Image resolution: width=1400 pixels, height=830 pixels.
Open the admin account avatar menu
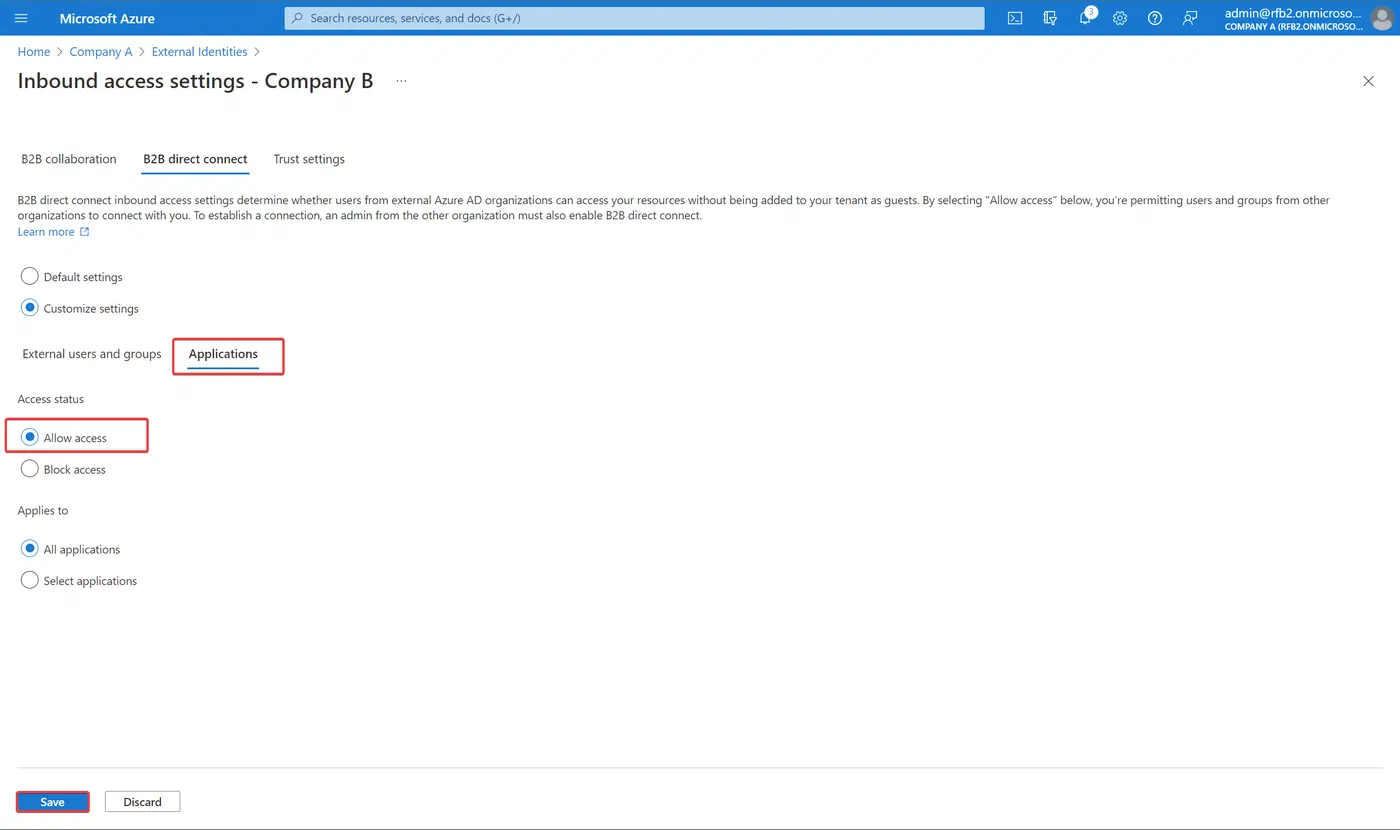(x=1381, y=18)
